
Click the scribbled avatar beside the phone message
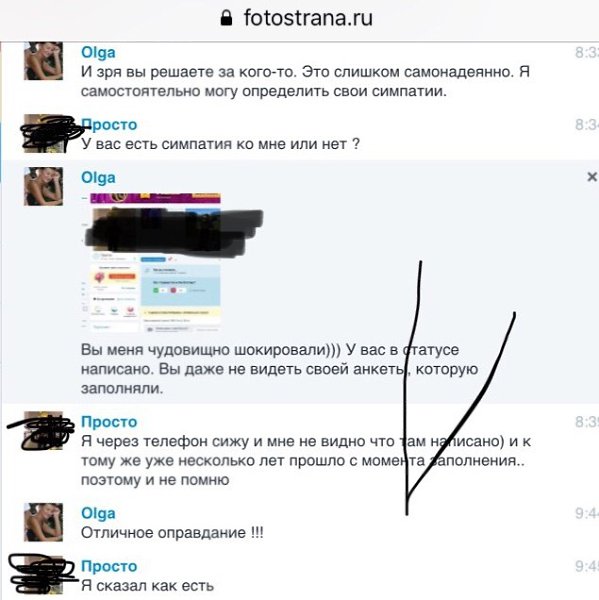(43, 430)
